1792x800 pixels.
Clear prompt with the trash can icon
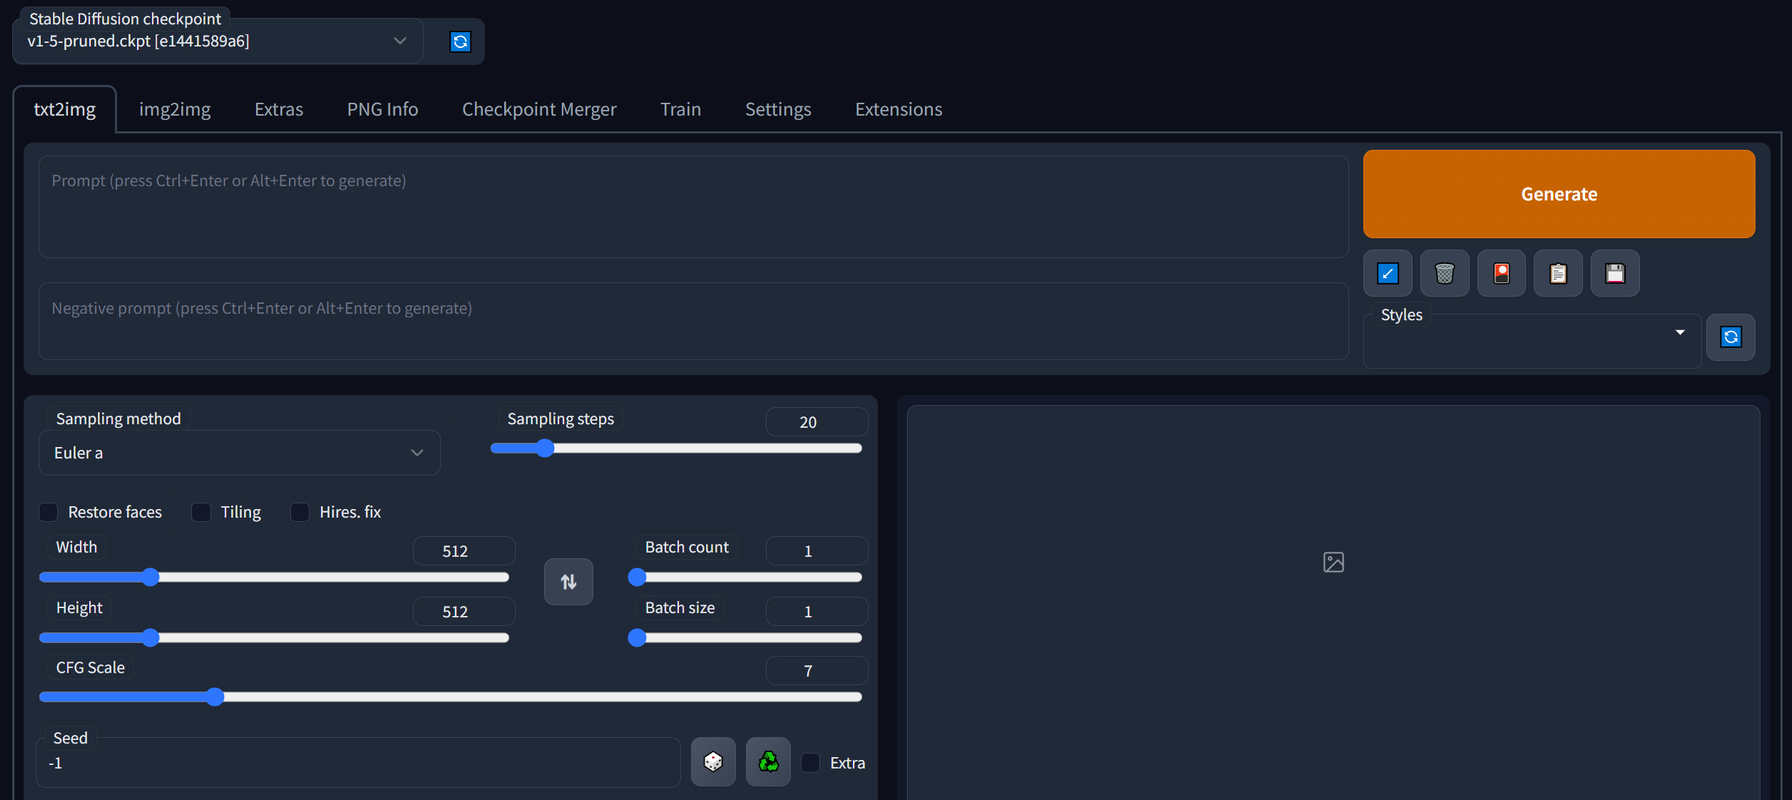(1444, 273)
